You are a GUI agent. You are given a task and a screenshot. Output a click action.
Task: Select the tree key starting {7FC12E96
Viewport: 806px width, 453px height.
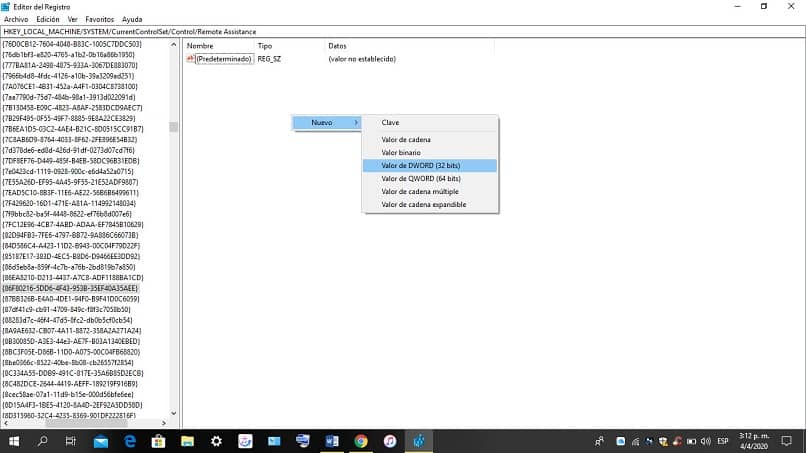point(73,224)
